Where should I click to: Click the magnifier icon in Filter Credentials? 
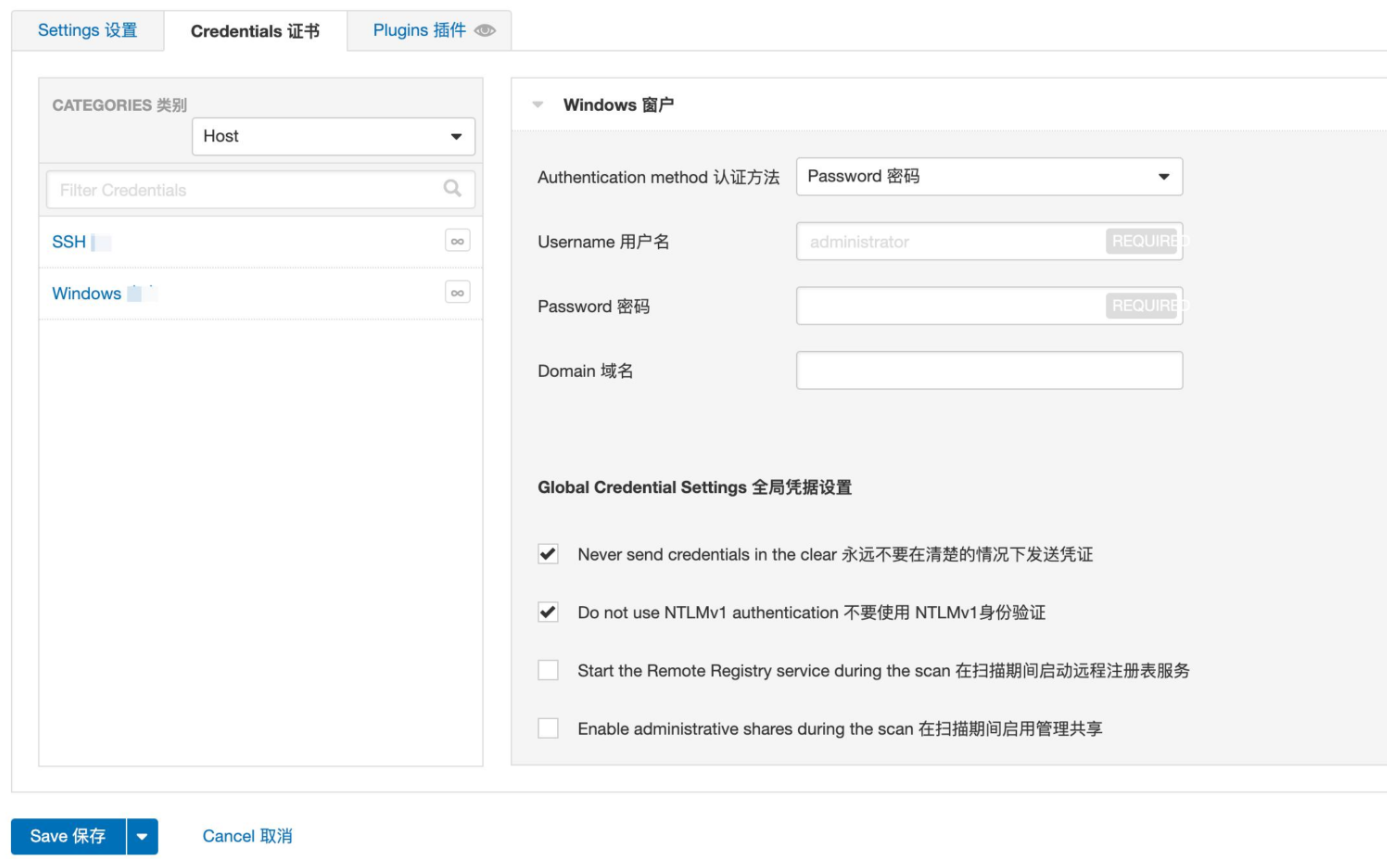pos(452,189)
